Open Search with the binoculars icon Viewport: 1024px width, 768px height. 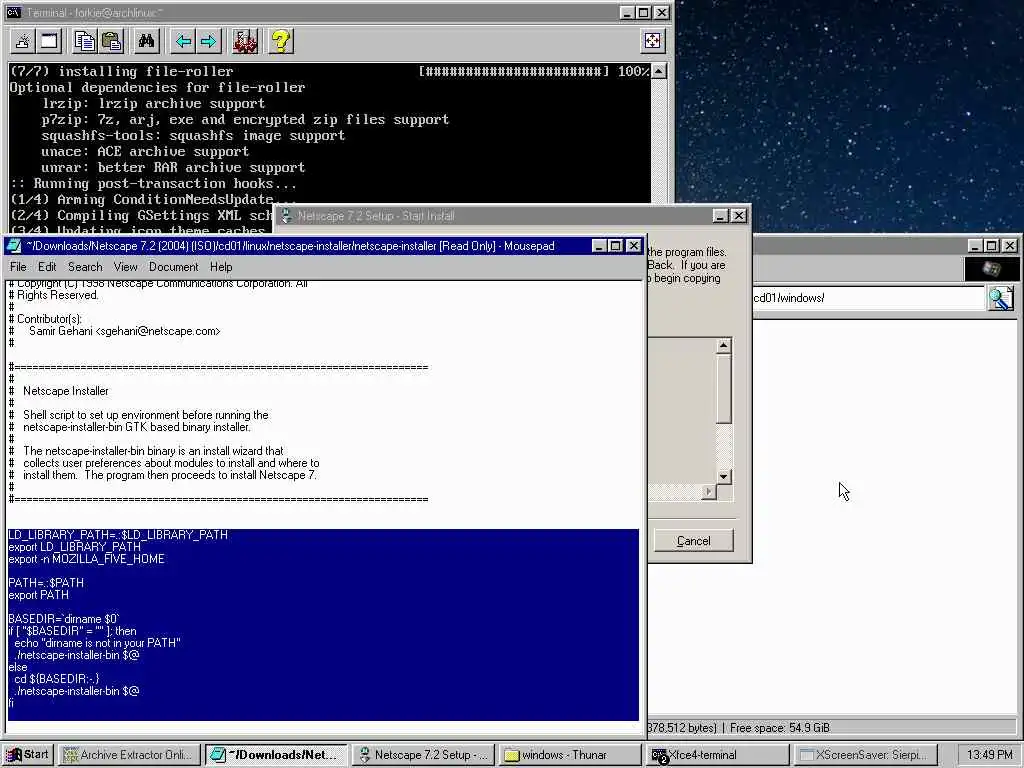[146, 42]
